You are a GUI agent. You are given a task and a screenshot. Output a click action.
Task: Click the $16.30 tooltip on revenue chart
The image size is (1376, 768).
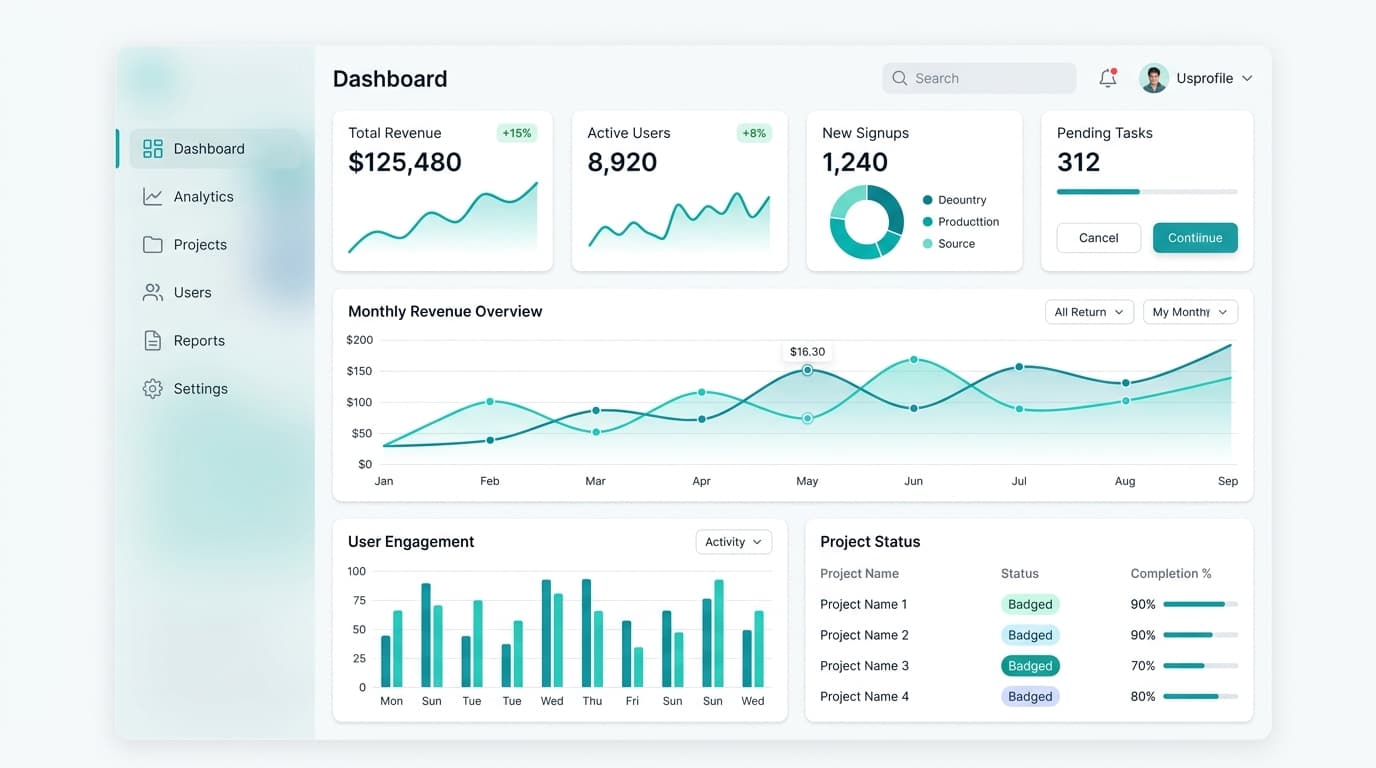coord(807,352)
